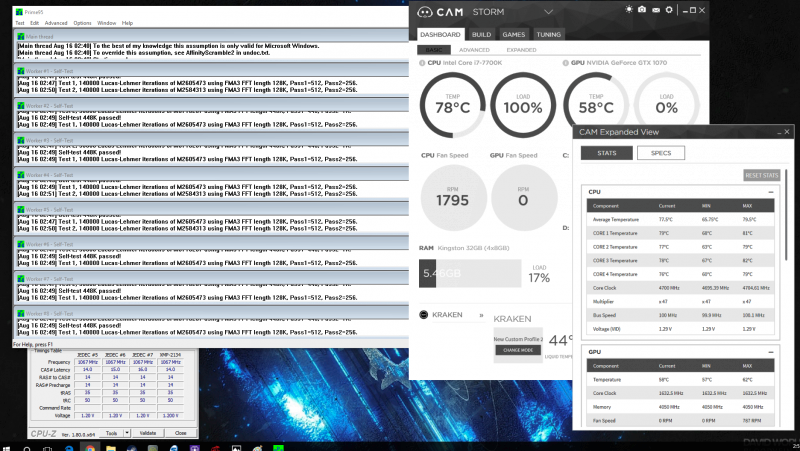Open the CPU-Z Tools dropdown arrow
800x451 pixels.
(x=127, y=433)
